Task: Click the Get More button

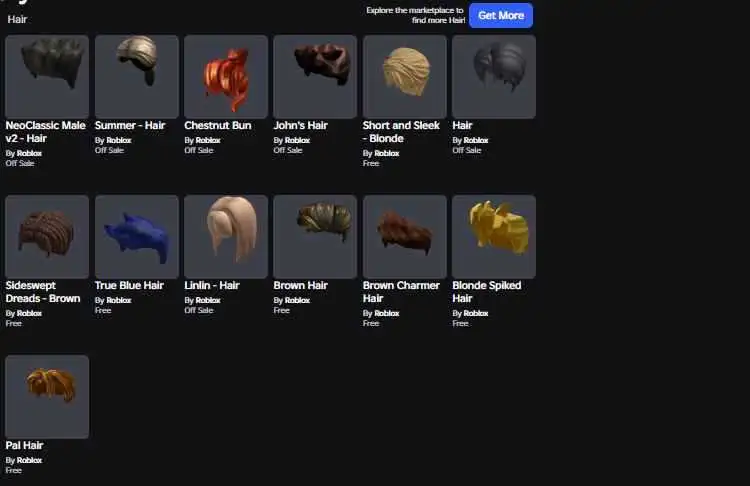Action: (x=501, y=15)
